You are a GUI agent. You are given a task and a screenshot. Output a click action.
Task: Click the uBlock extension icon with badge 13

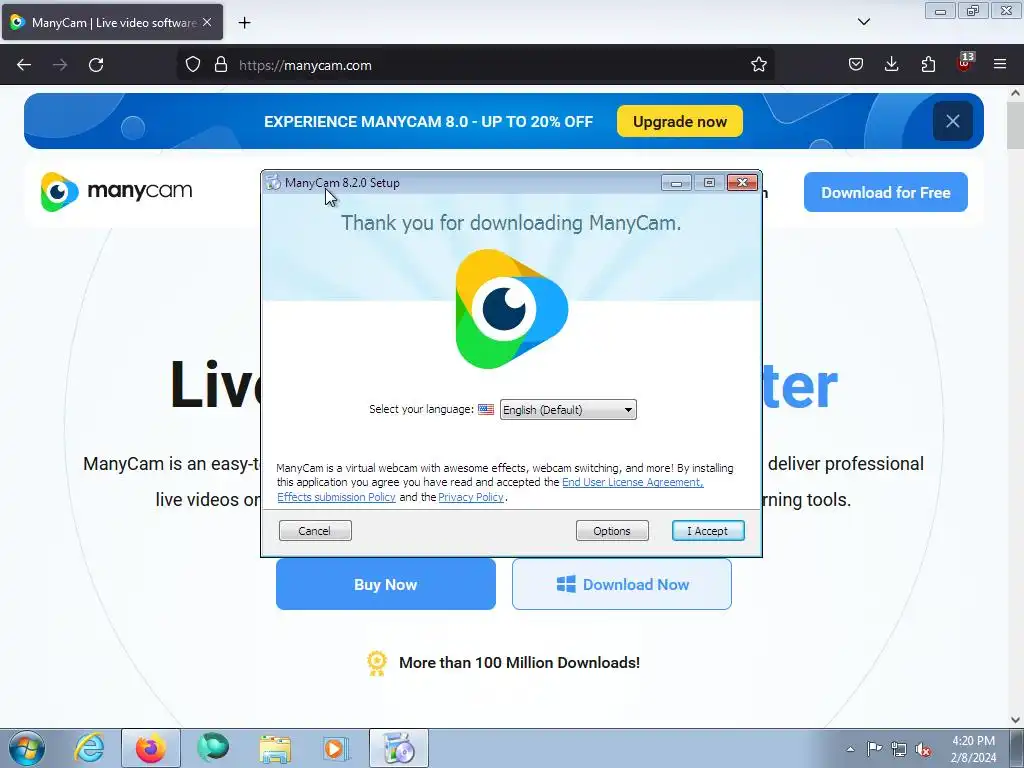coord(965,63)
